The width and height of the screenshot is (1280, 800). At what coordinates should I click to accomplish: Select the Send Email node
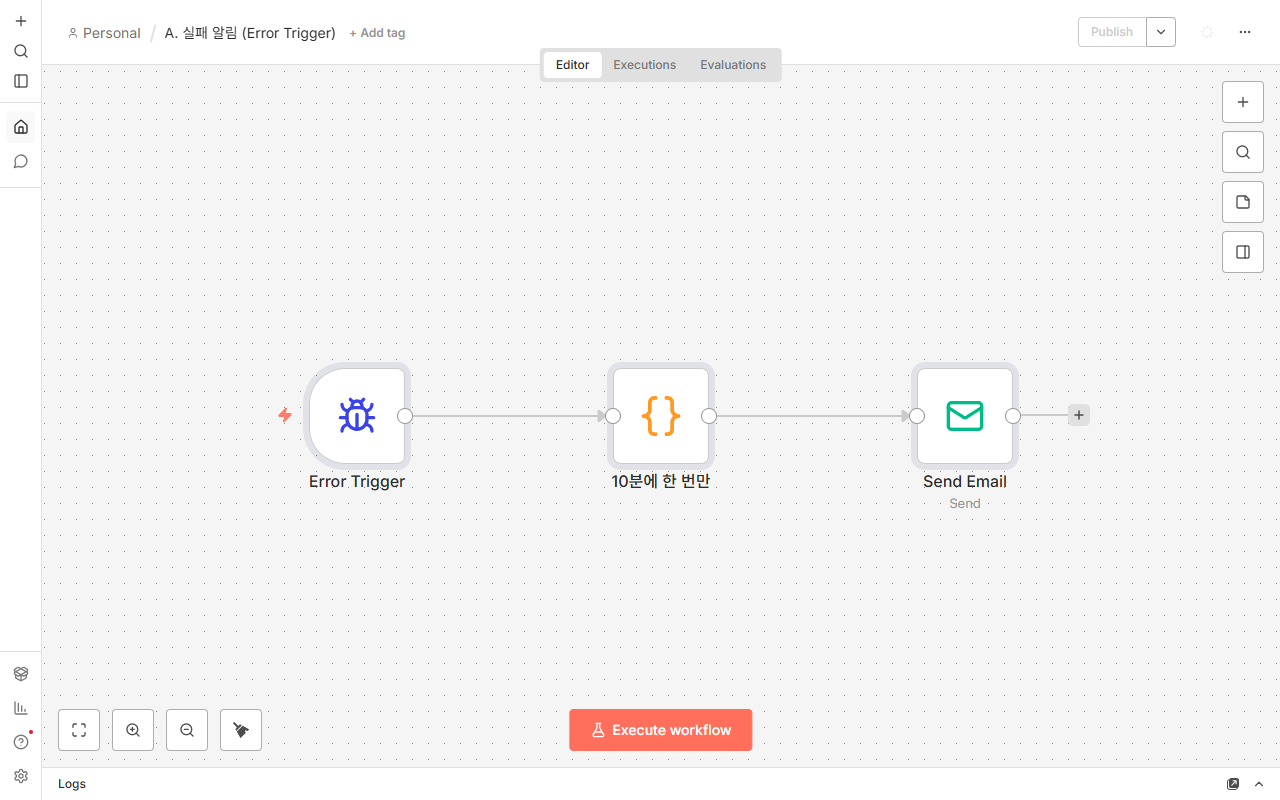[965, 416]
